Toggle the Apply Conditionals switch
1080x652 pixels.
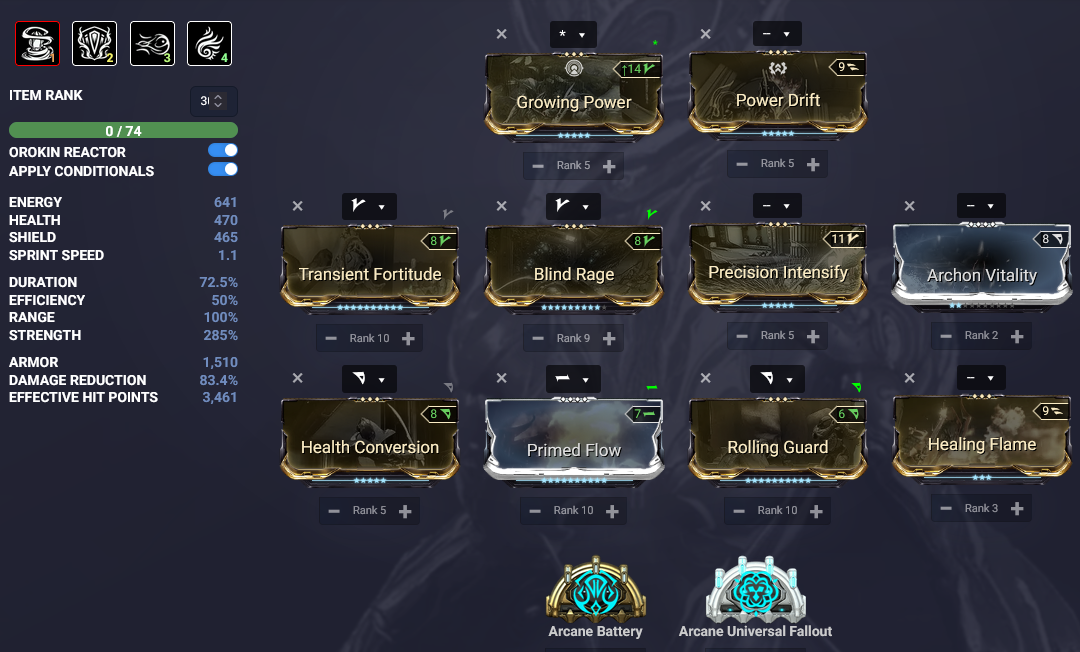pyautogui.click(x=222, y=169)
